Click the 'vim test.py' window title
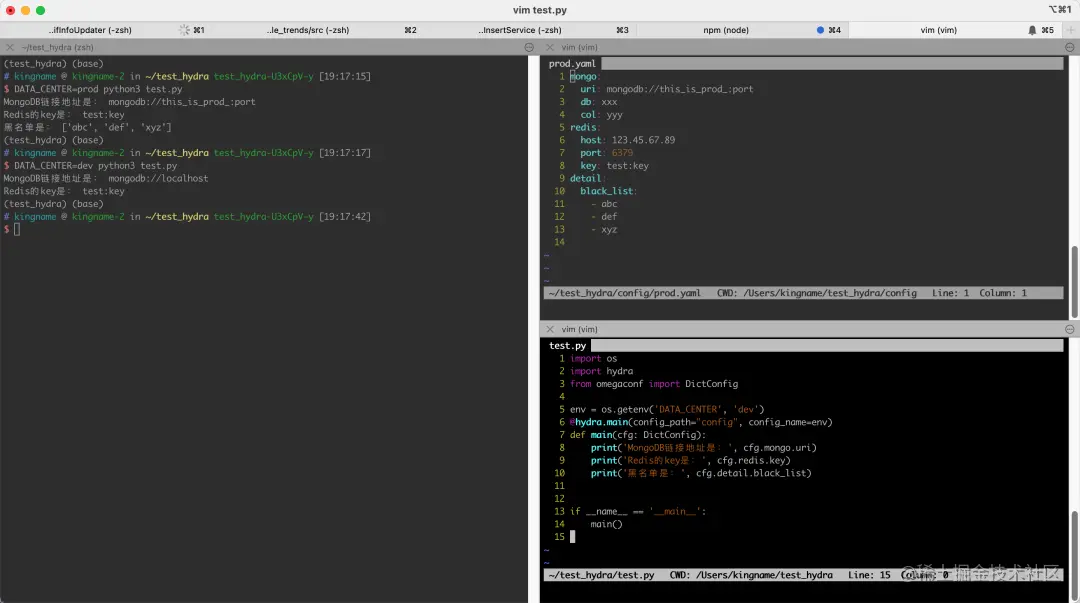 click(x=539, y=10)
